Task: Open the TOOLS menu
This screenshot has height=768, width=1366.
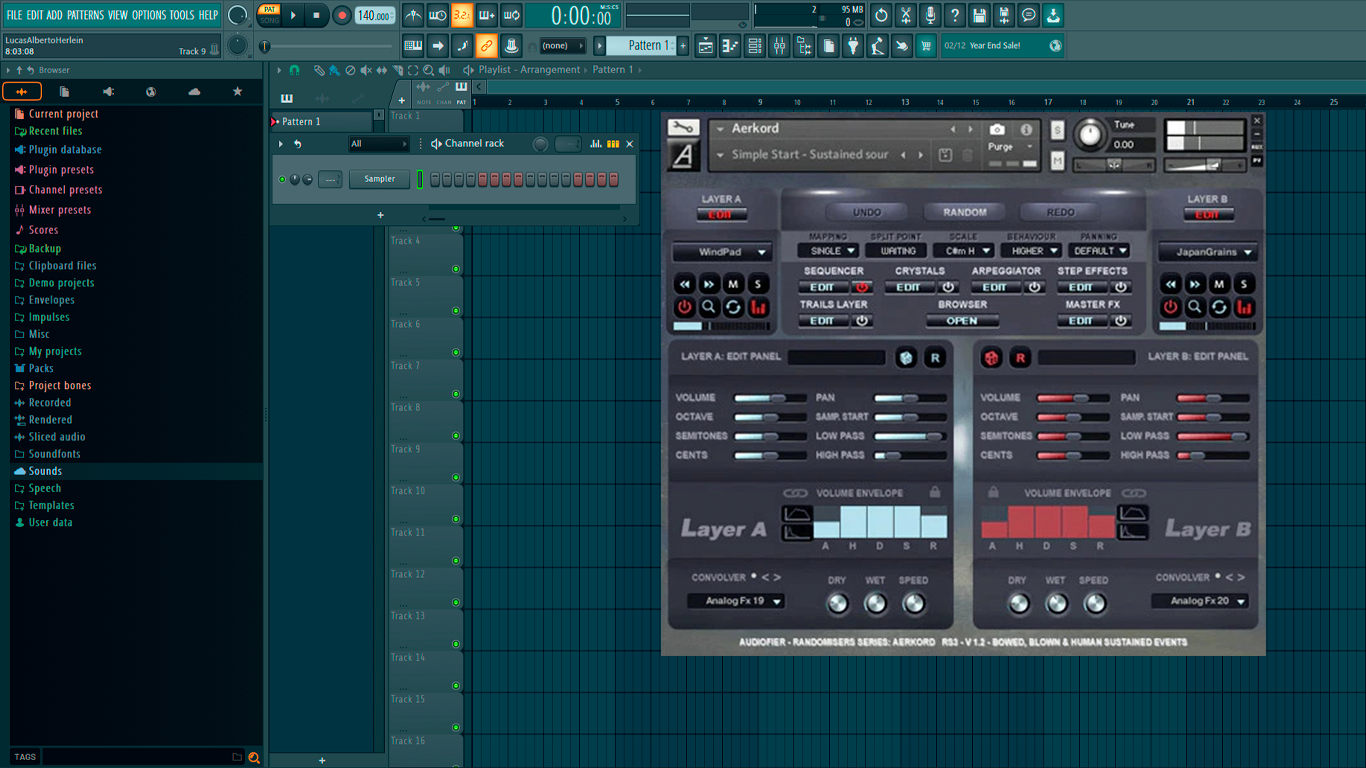Action: point(182,15)
